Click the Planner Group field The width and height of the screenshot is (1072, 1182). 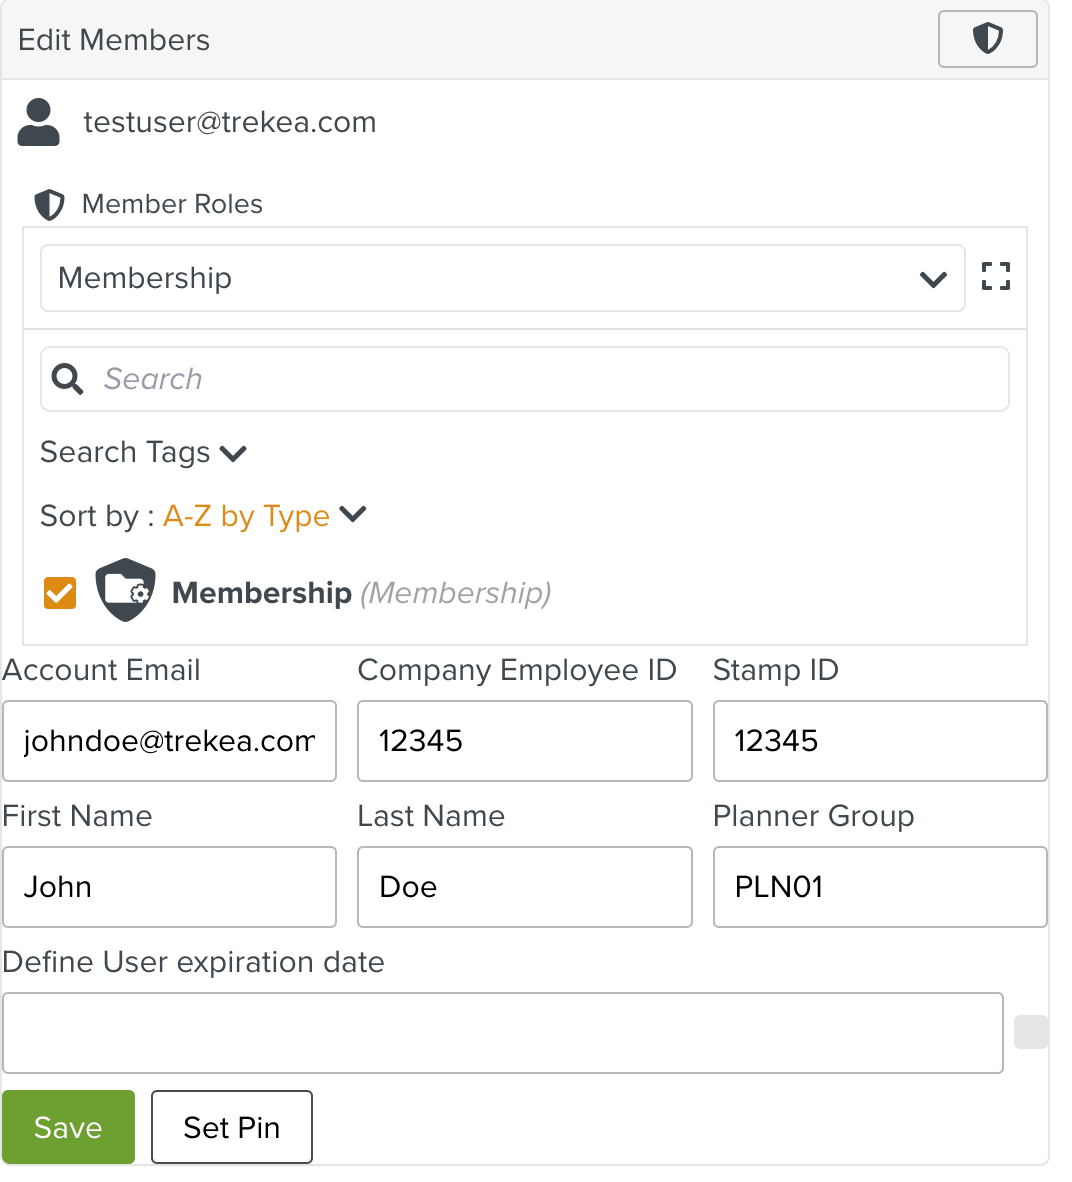(879, 887)
